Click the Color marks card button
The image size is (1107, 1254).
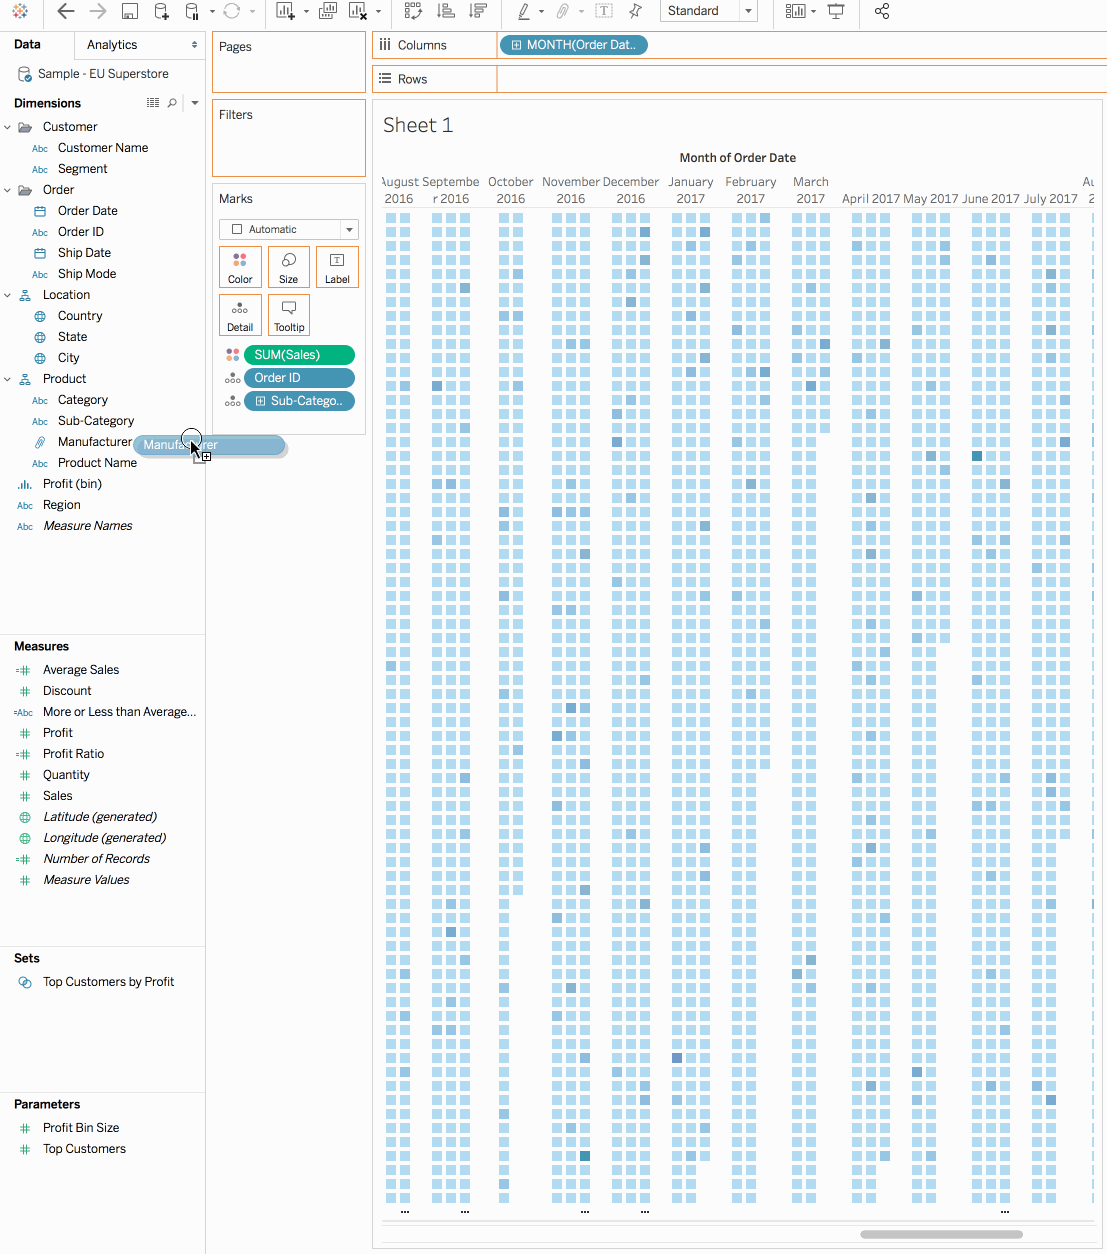coord(240,267)
